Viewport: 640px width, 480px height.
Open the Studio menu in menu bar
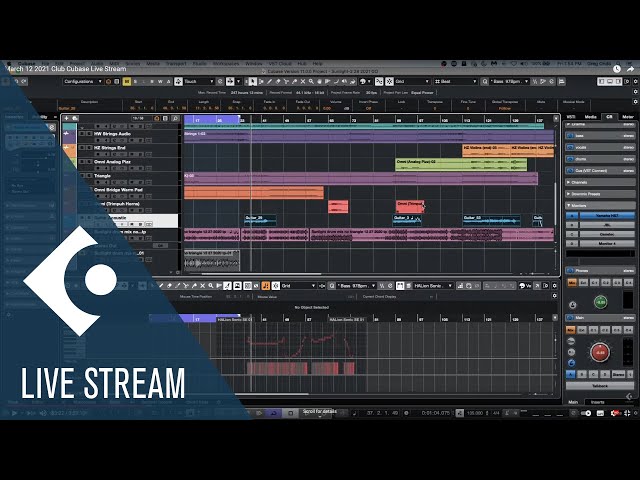(200, 64)
